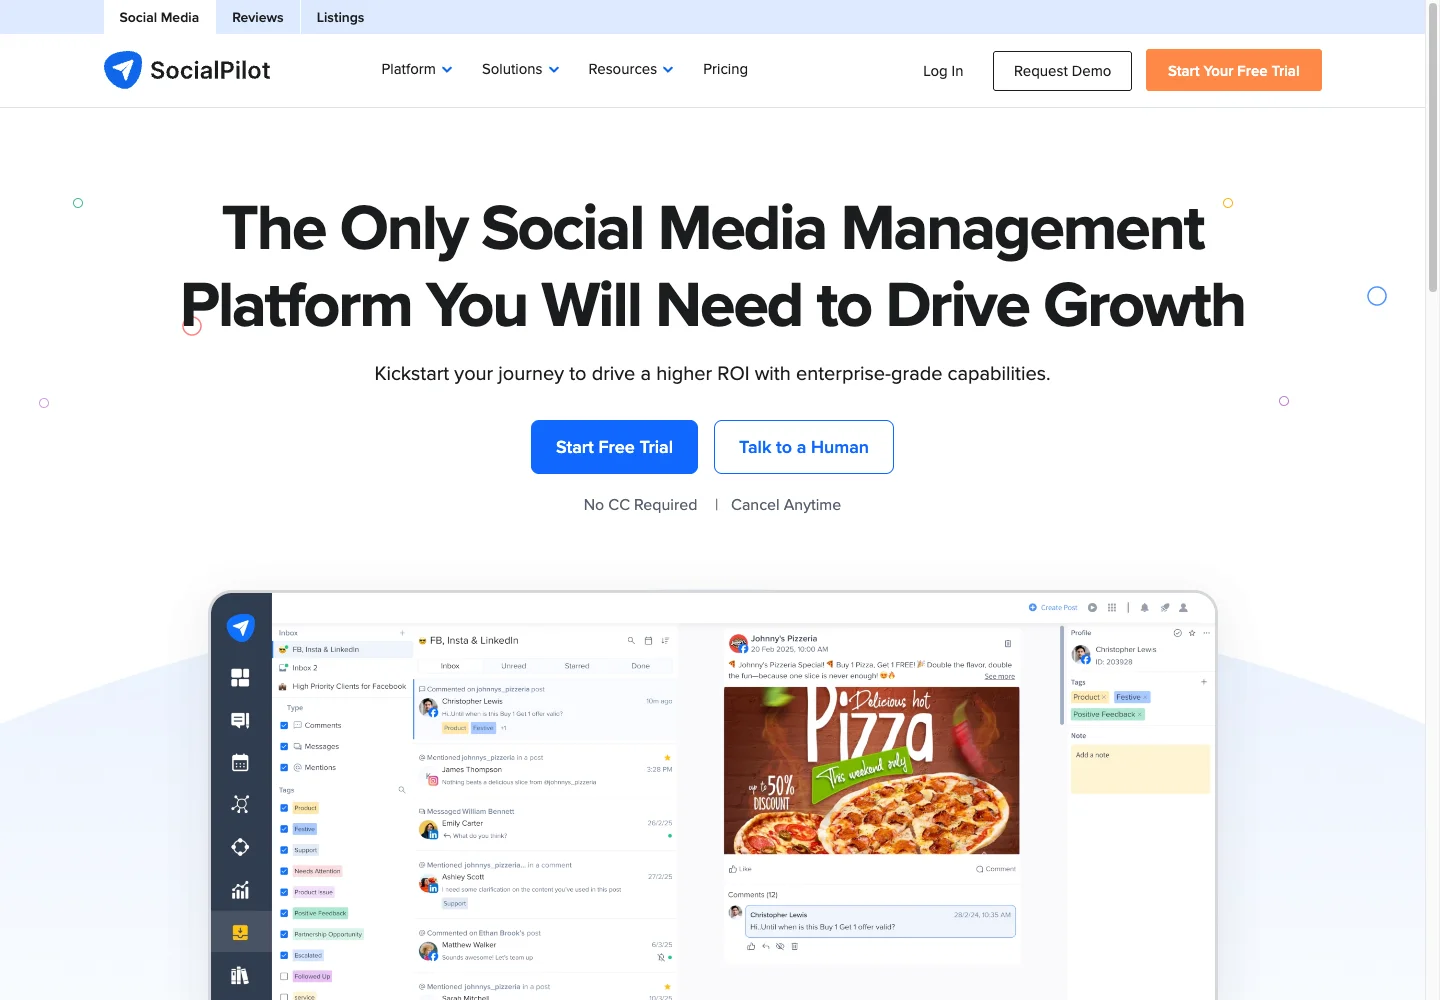
Task: Click the hide (eye) icon under the comment
Action: (x=780, y=946)
